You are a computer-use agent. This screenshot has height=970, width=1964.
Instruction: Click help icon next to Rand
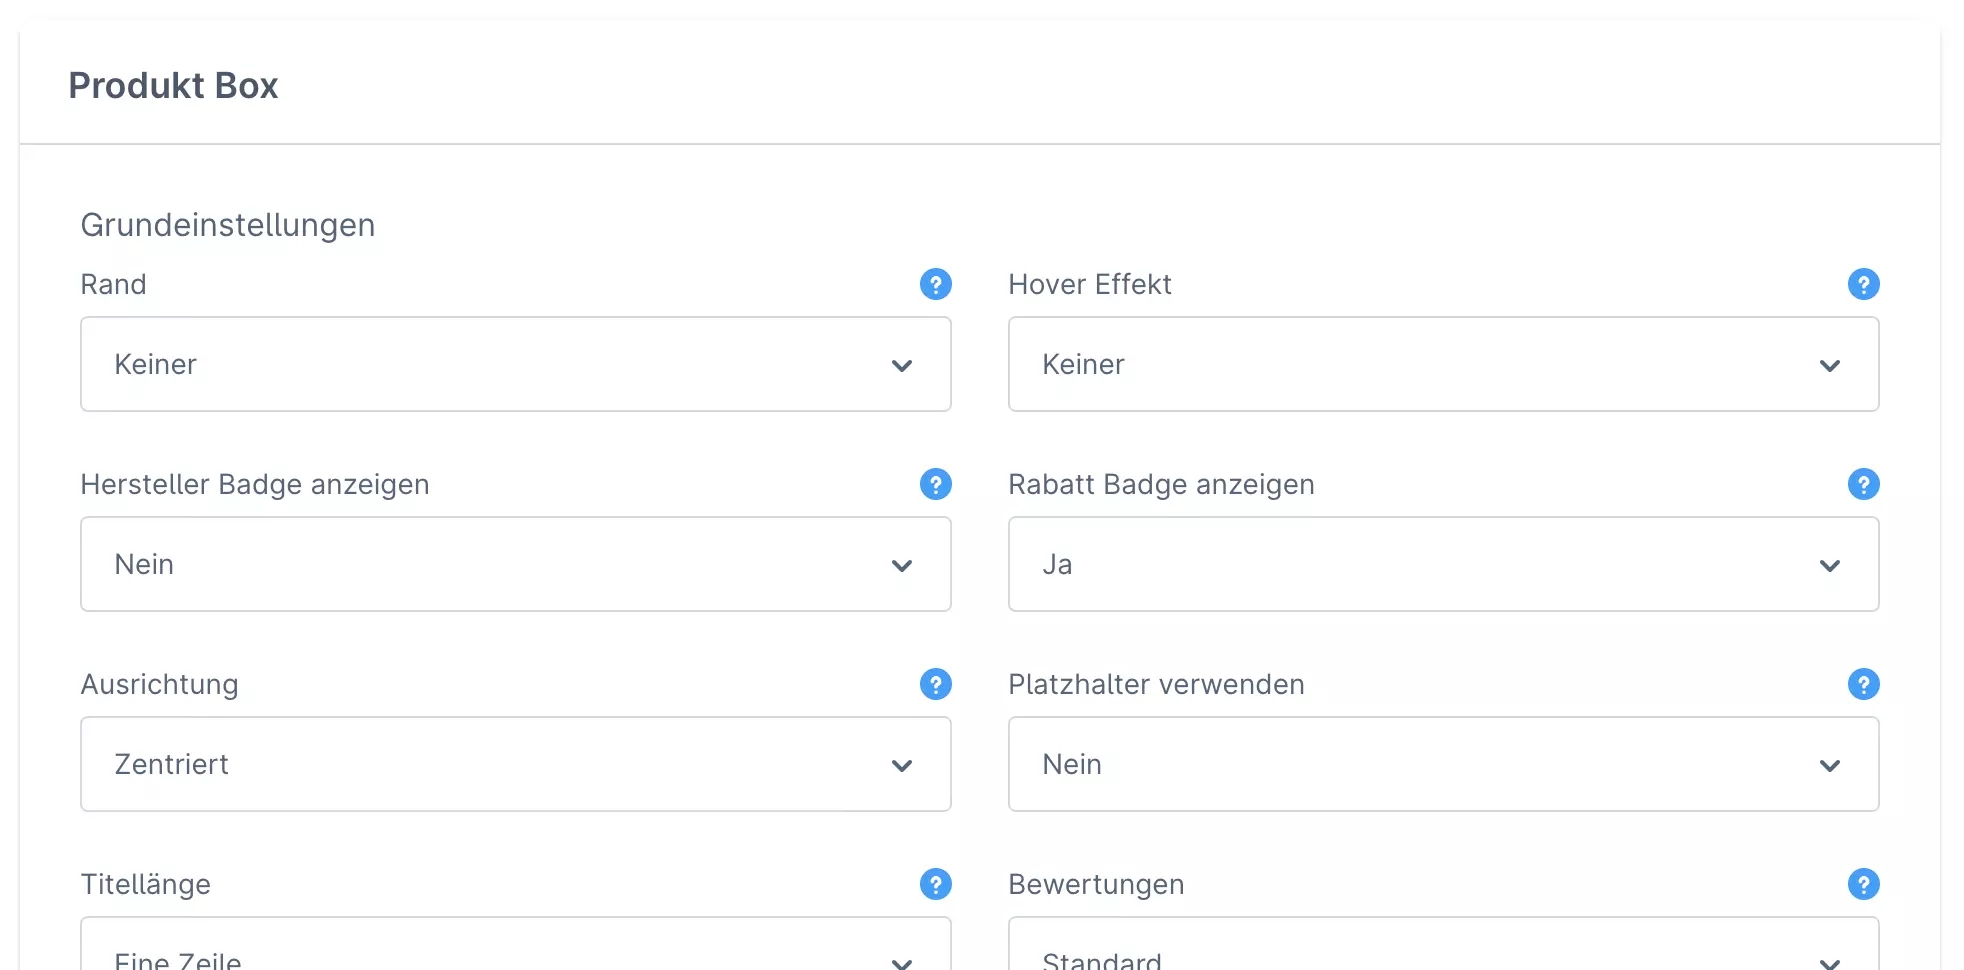coord(935,284)
